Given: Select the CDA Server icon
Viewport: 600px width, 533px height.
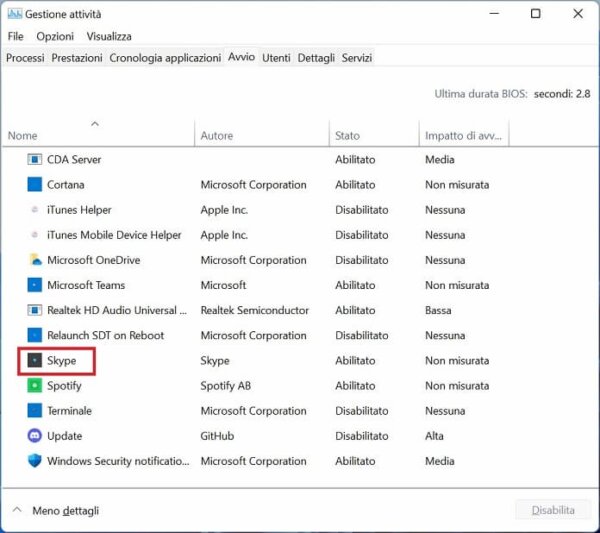Looking at the screenshot, I should tap(34, 159).
